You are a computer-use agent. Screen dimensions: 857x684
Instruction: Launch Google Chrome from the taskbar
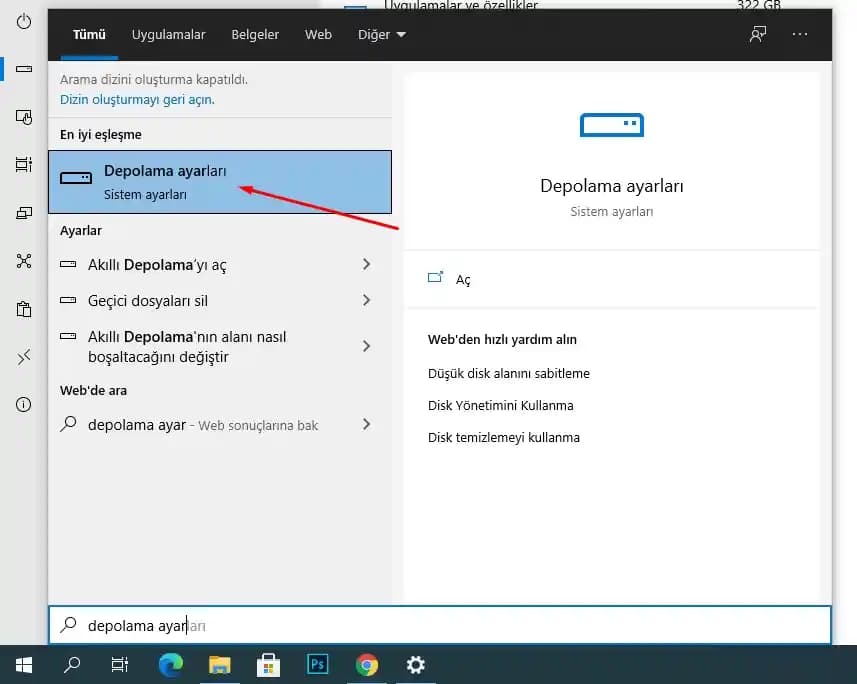(x=367, y=663)
